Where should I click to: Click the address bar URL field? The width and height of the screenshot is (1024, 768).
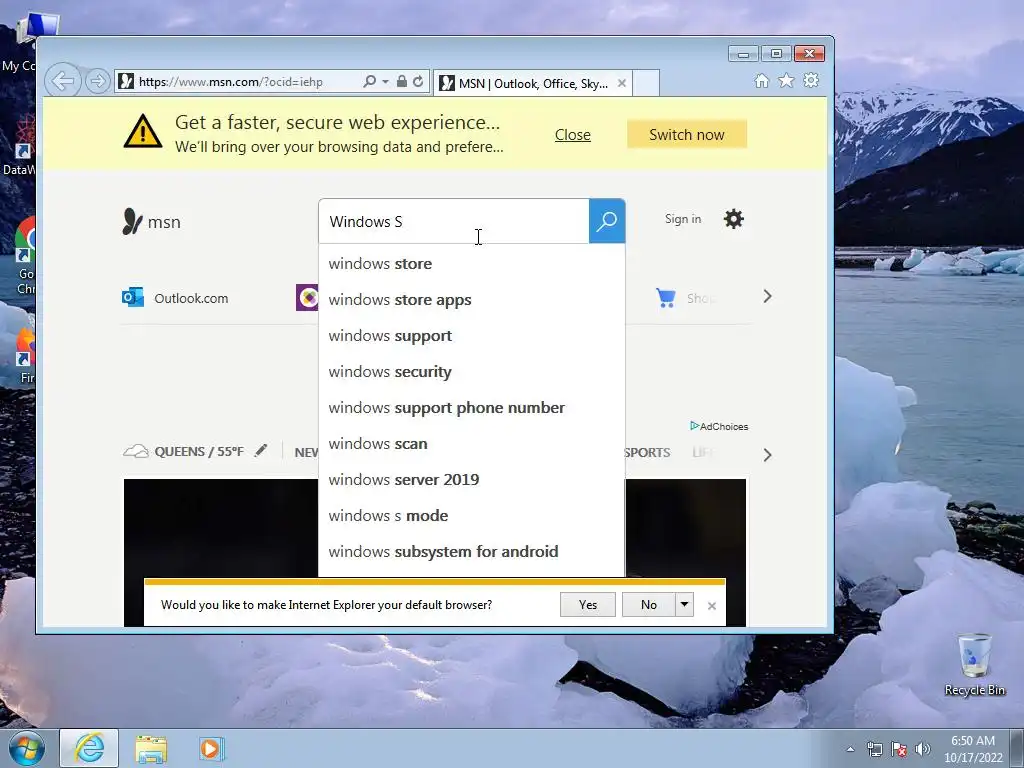click(x=238, y=82)
